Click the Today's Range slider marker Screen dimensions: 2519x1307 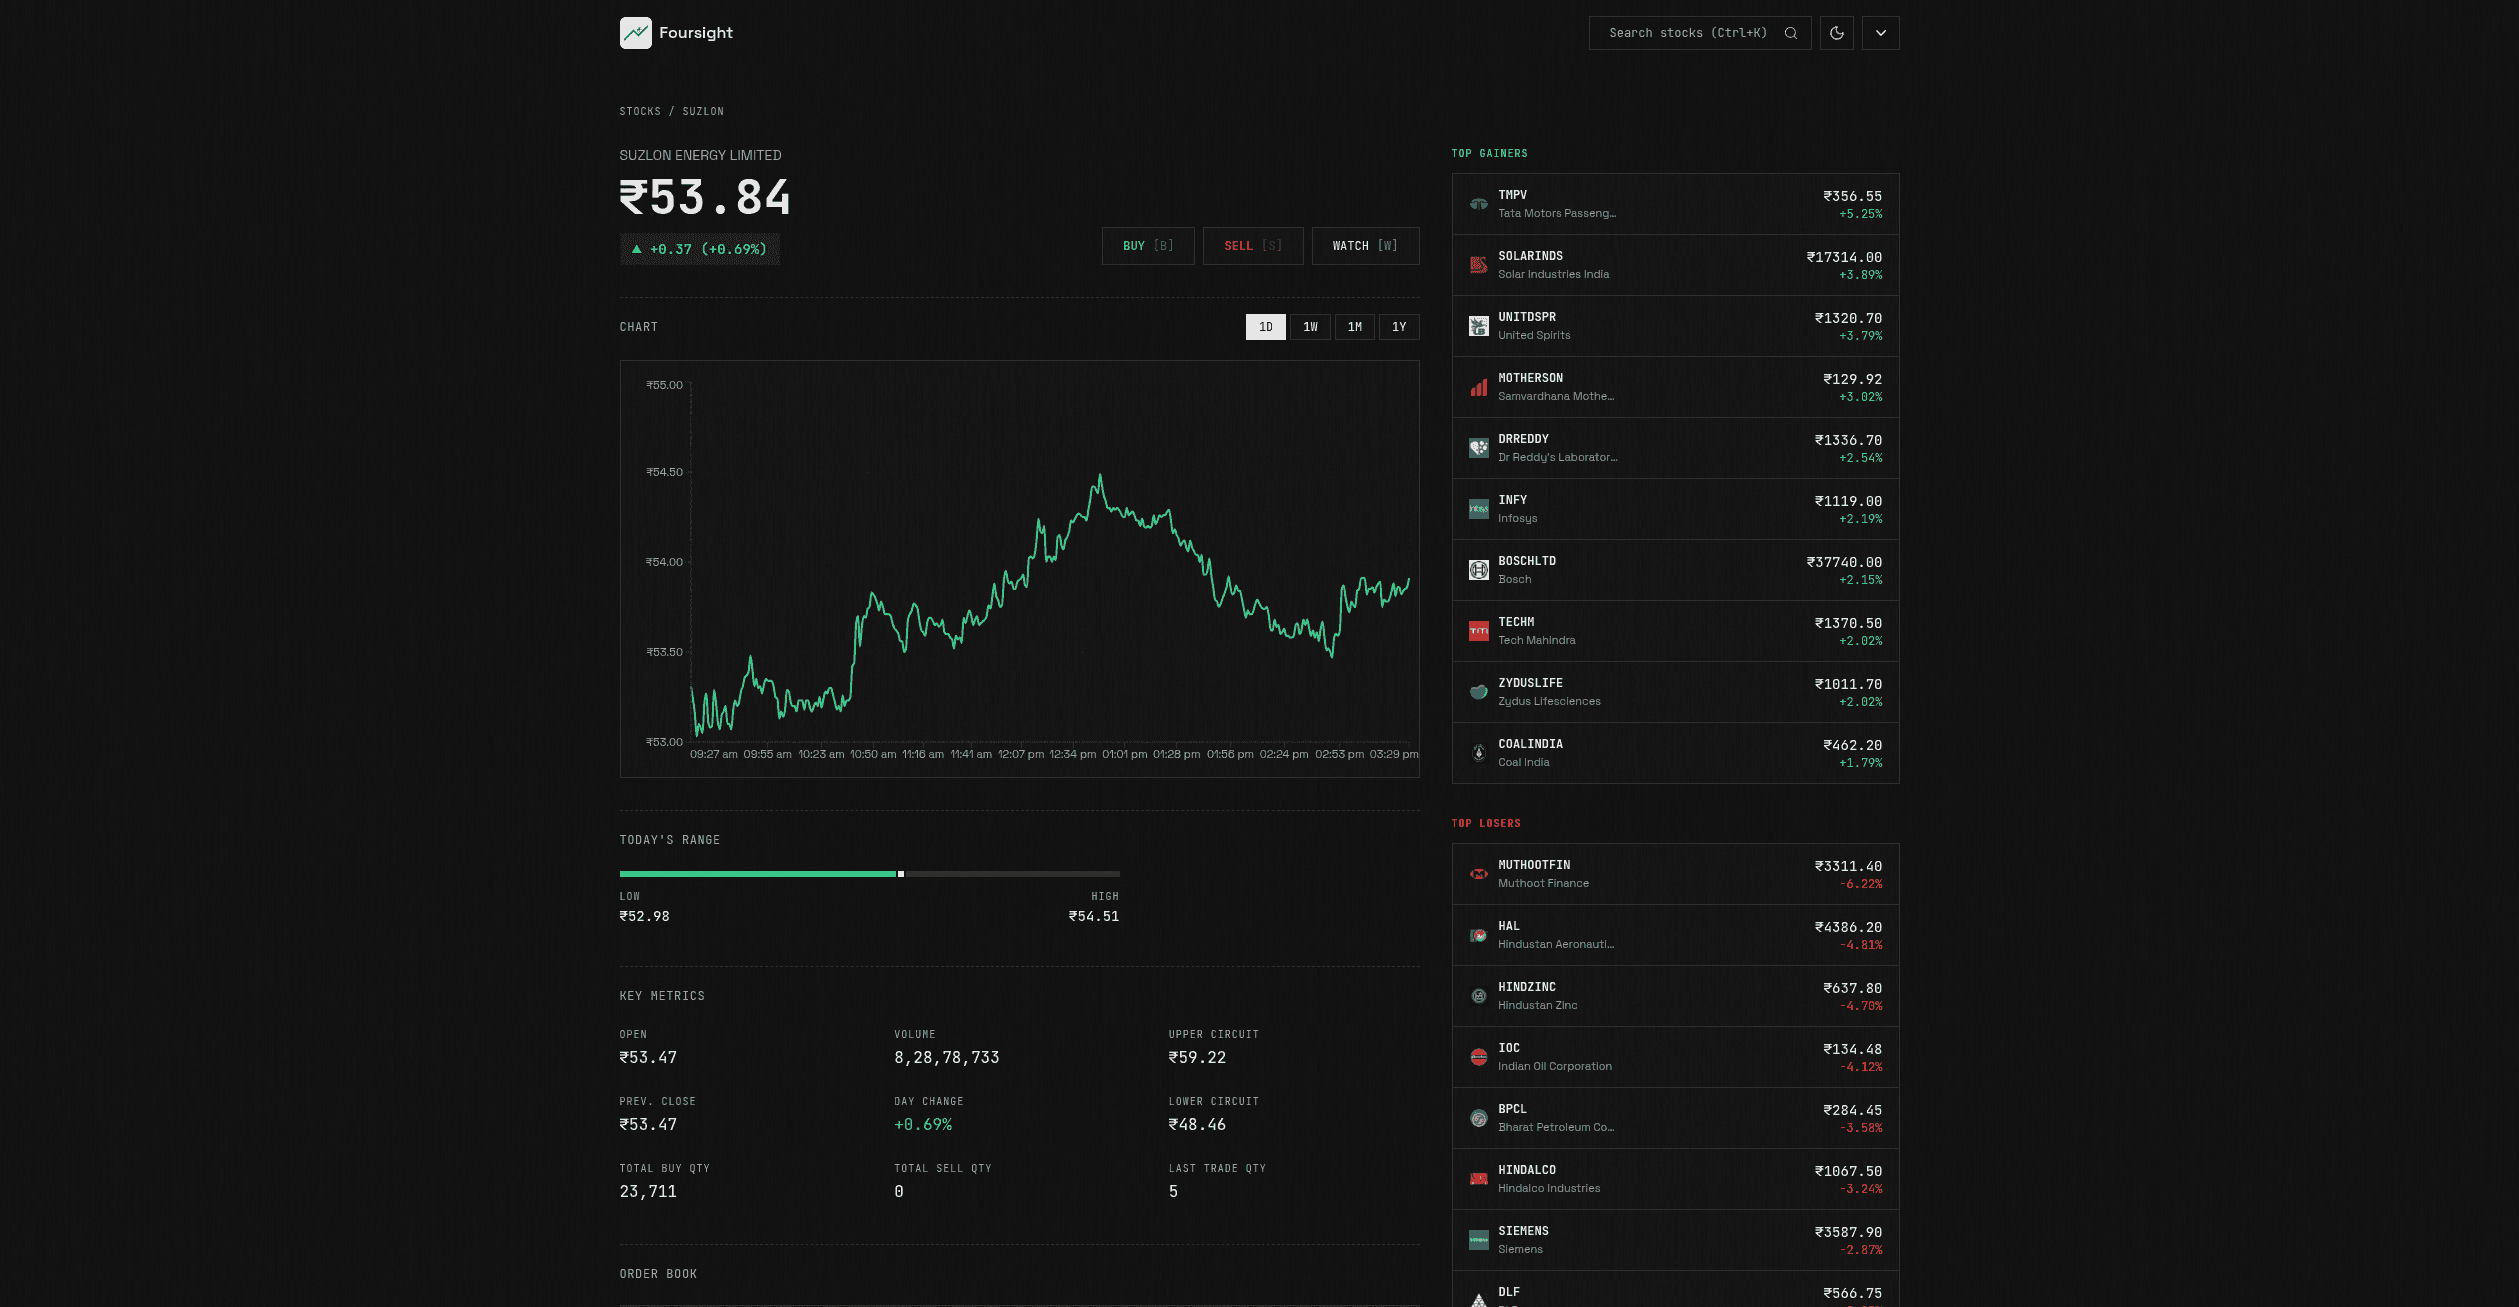point(901,874)
